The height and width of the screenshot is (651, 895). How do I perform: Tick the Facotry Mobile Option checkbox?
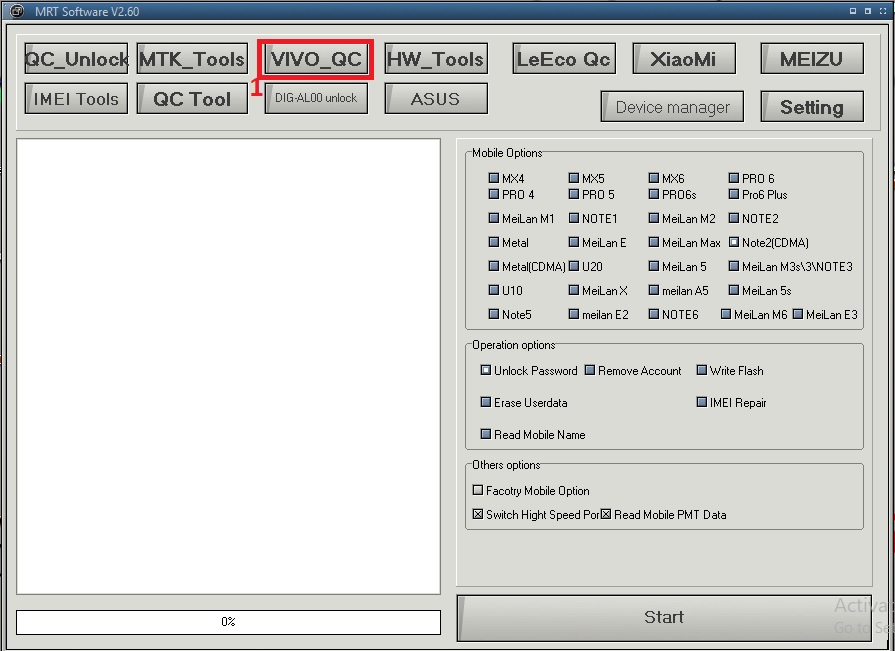478,490
